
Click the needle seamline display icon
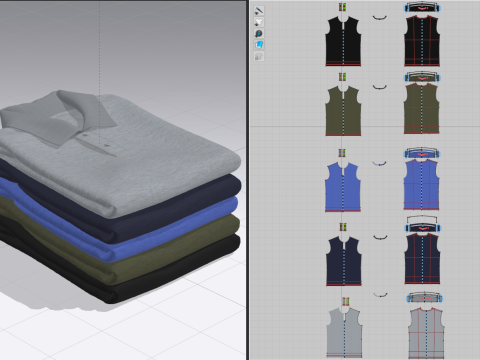coord(259,11)
